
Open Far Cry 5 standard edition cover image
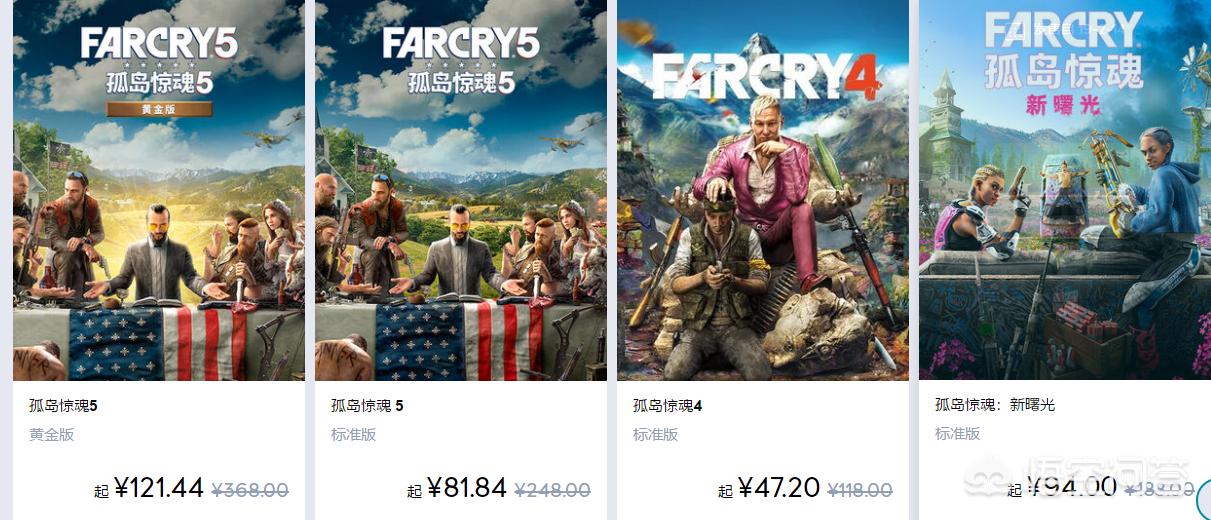click(x=461, y=190)
